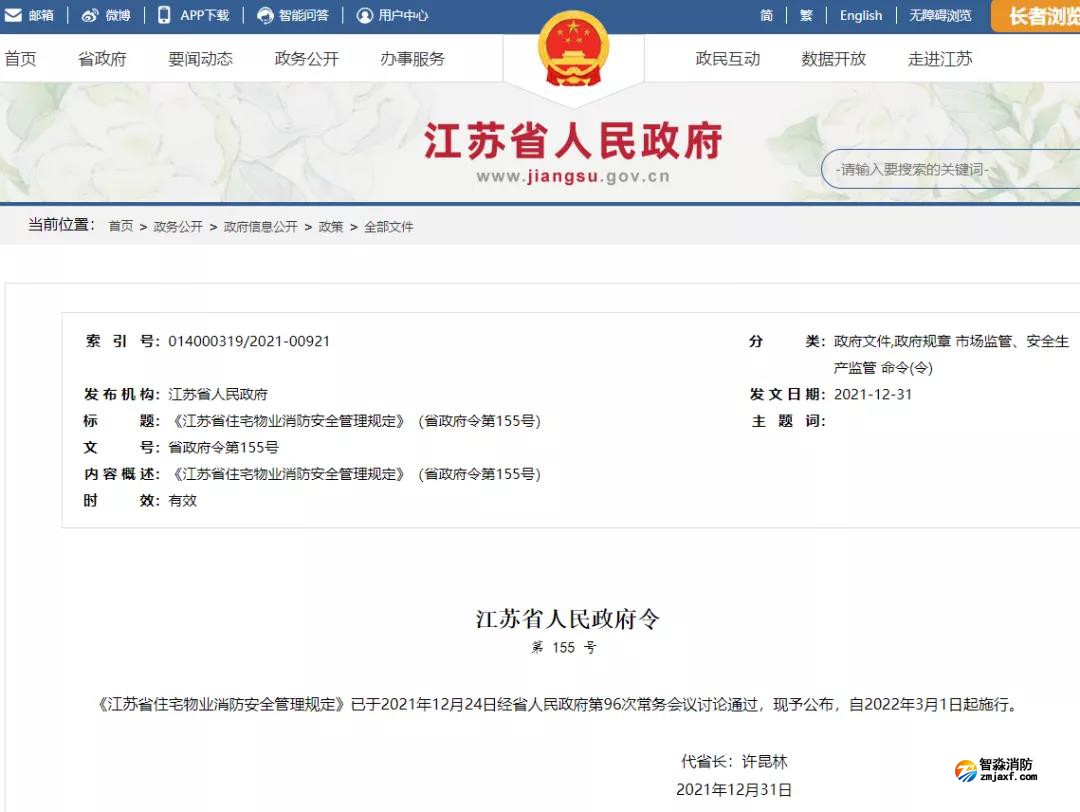Image resolution: width=1080 pixels, height=812 pixels.
Task: Open the 数据开放 navigation item
Action: point(833,59)
